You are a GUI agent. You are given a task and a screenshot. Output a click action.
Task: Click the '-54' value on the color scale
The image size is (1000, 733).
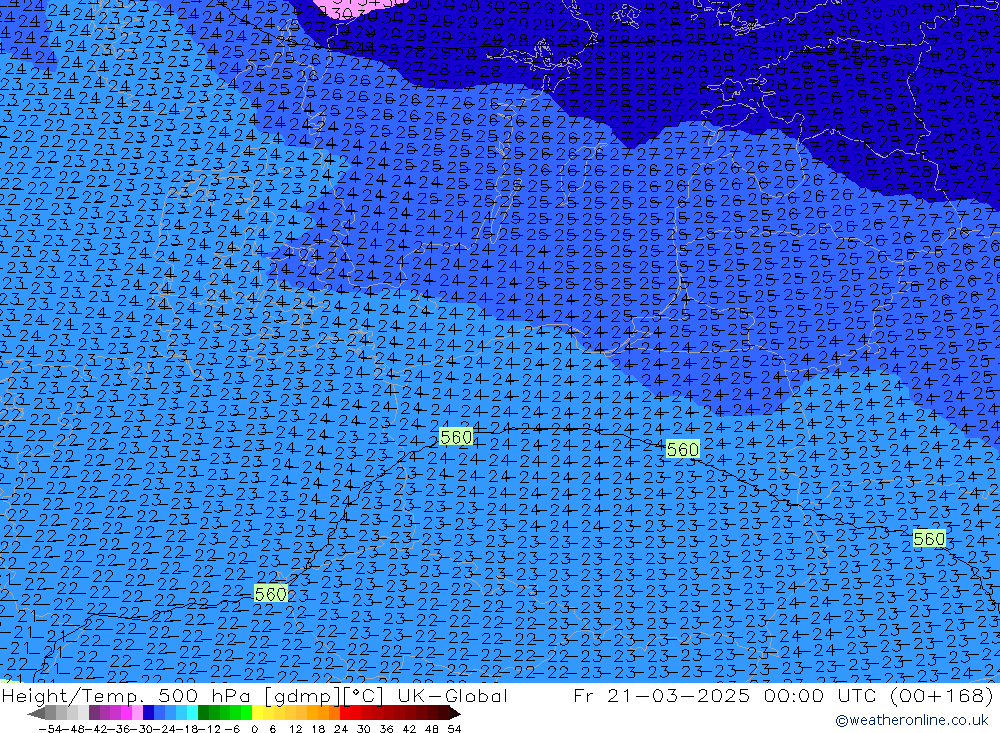tap(50, 728)
